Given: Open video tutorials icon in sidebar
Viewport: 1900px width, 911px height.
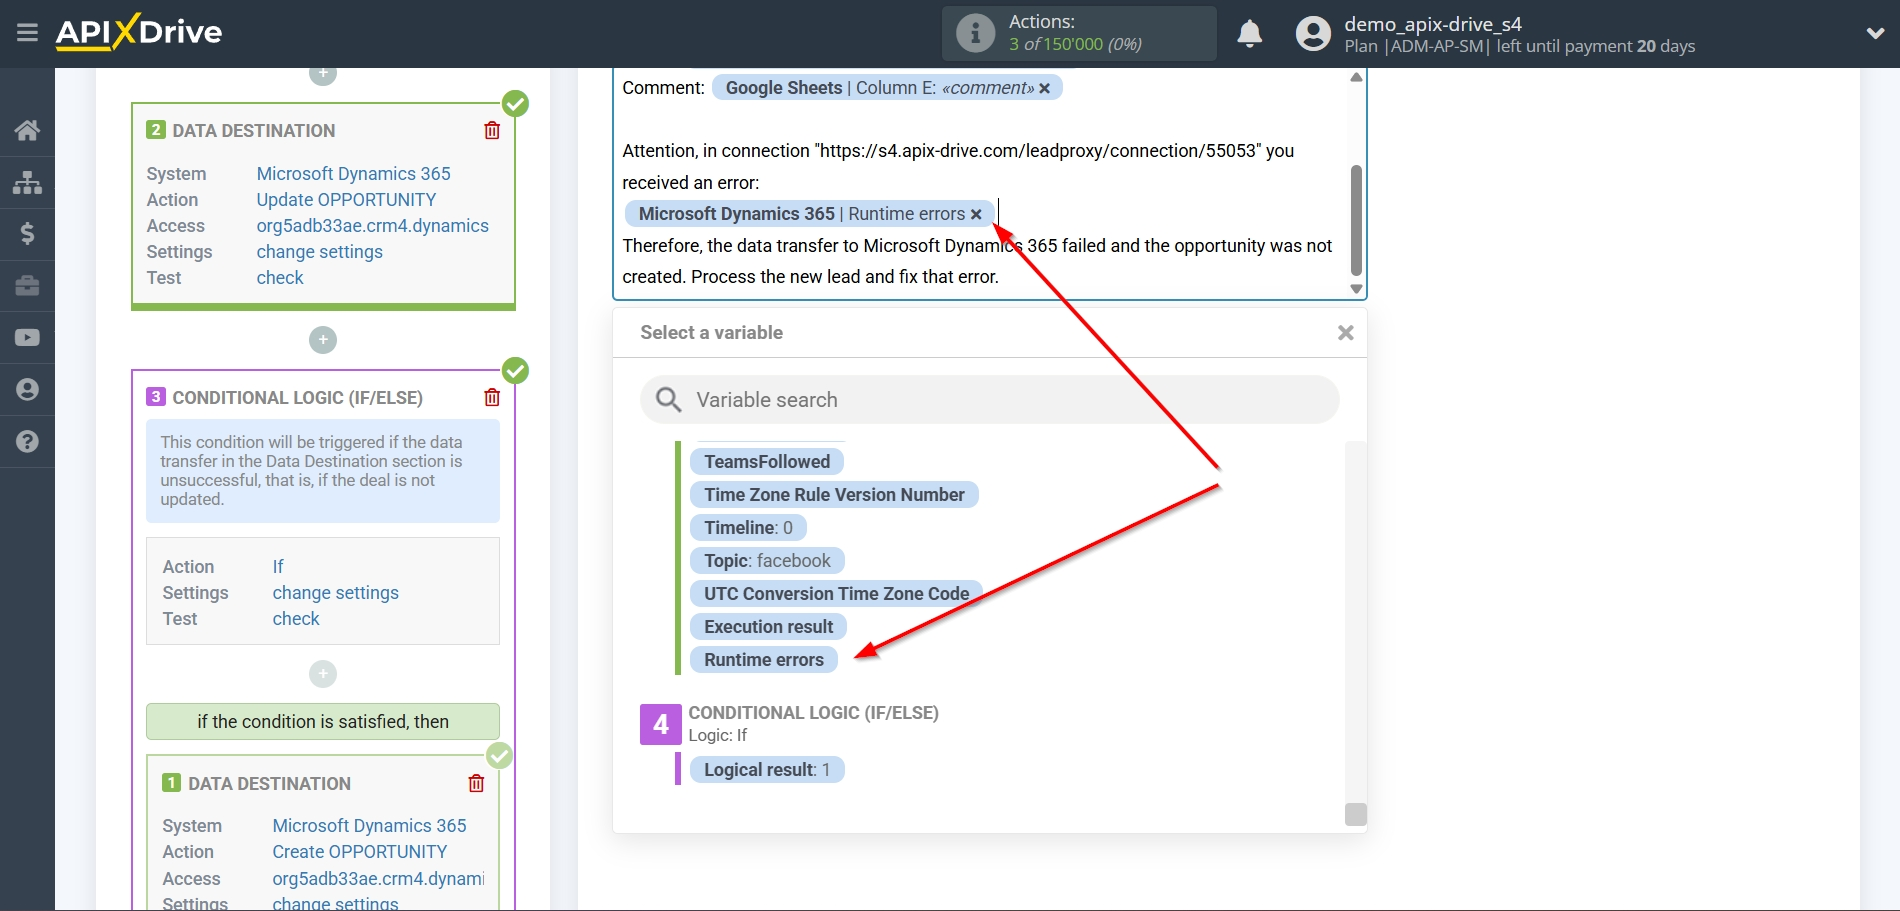Looking at the screenshot, I should 27,338.
